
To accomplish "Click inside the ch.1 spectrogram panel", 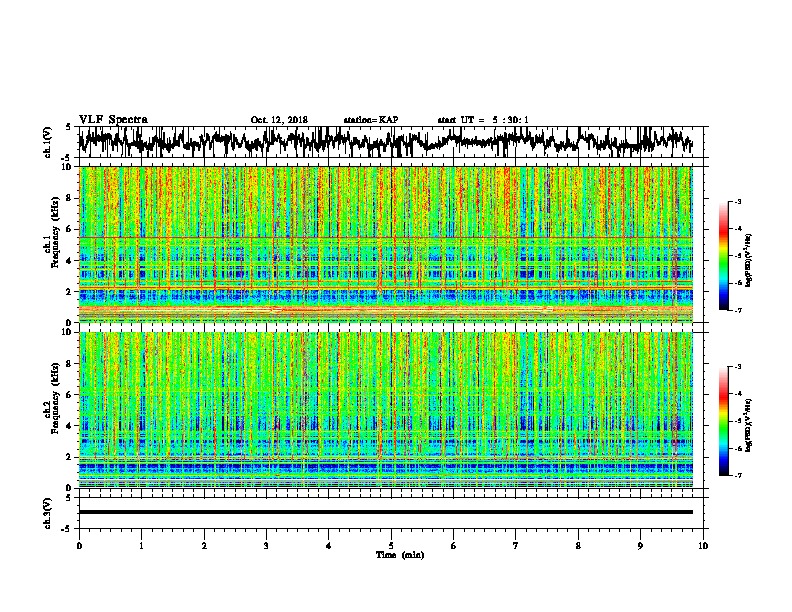I will tap(385, 244).
